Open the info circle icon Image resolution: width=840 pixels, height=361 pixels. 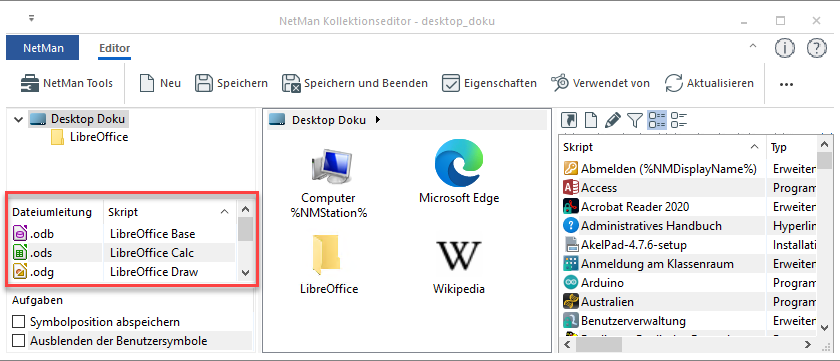click(x=785, y=49)
